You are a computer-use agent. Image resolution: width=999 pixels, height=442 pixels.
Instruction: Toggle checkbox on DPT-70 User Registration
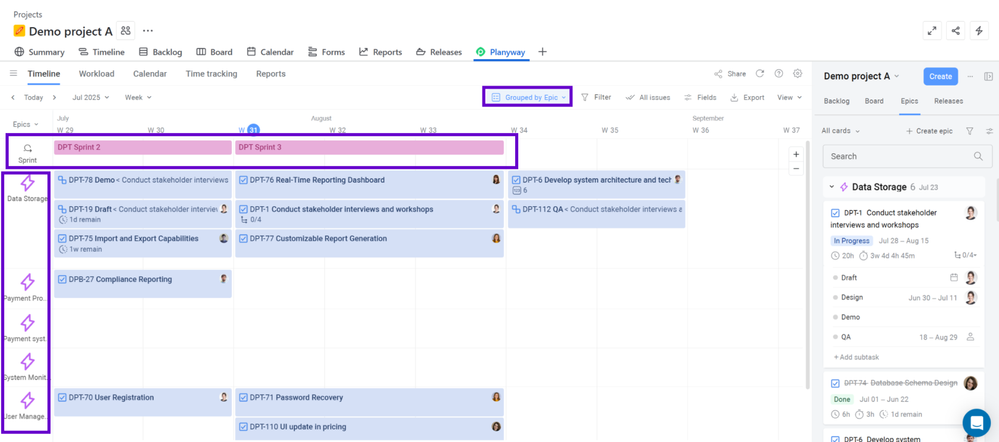click(62, 397)
